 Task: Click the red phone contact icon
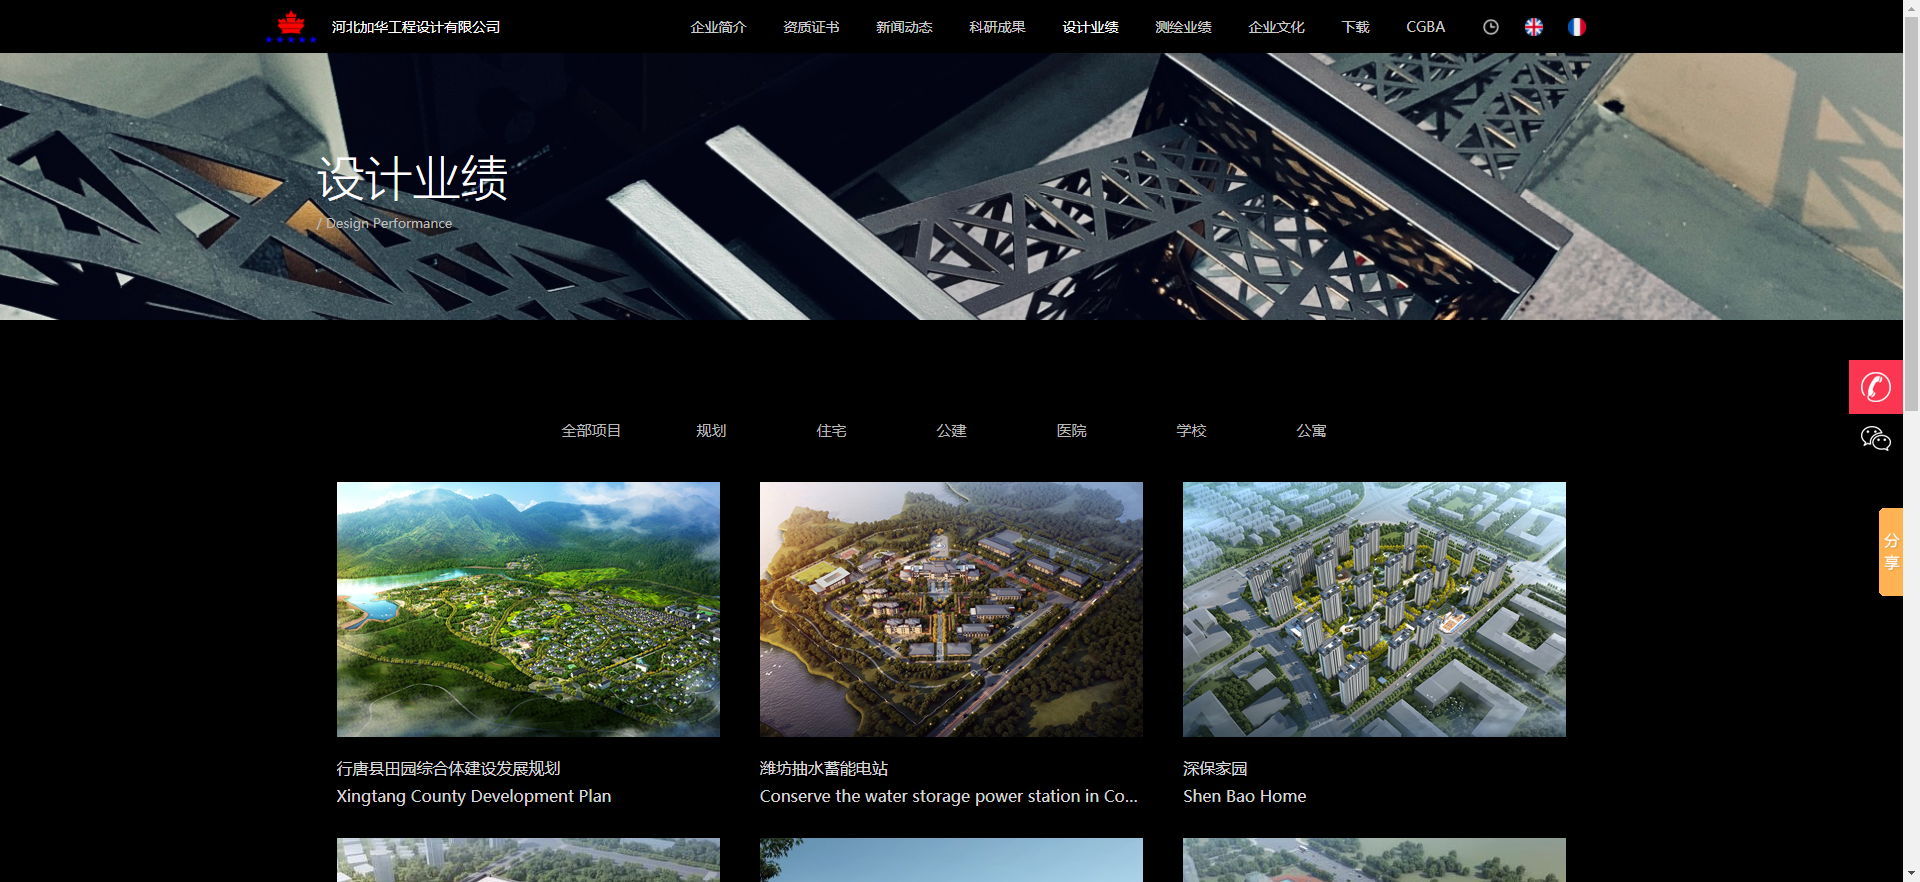point(1875,387)
